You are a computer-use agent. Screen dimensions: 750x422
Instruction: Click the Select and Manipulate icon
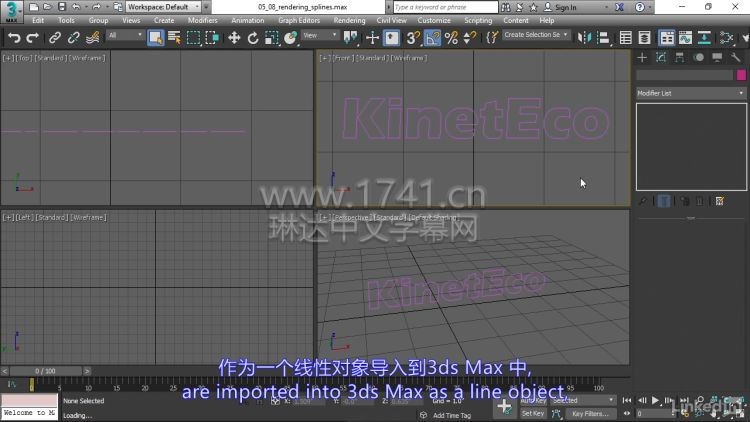click(x=372, y=37)
